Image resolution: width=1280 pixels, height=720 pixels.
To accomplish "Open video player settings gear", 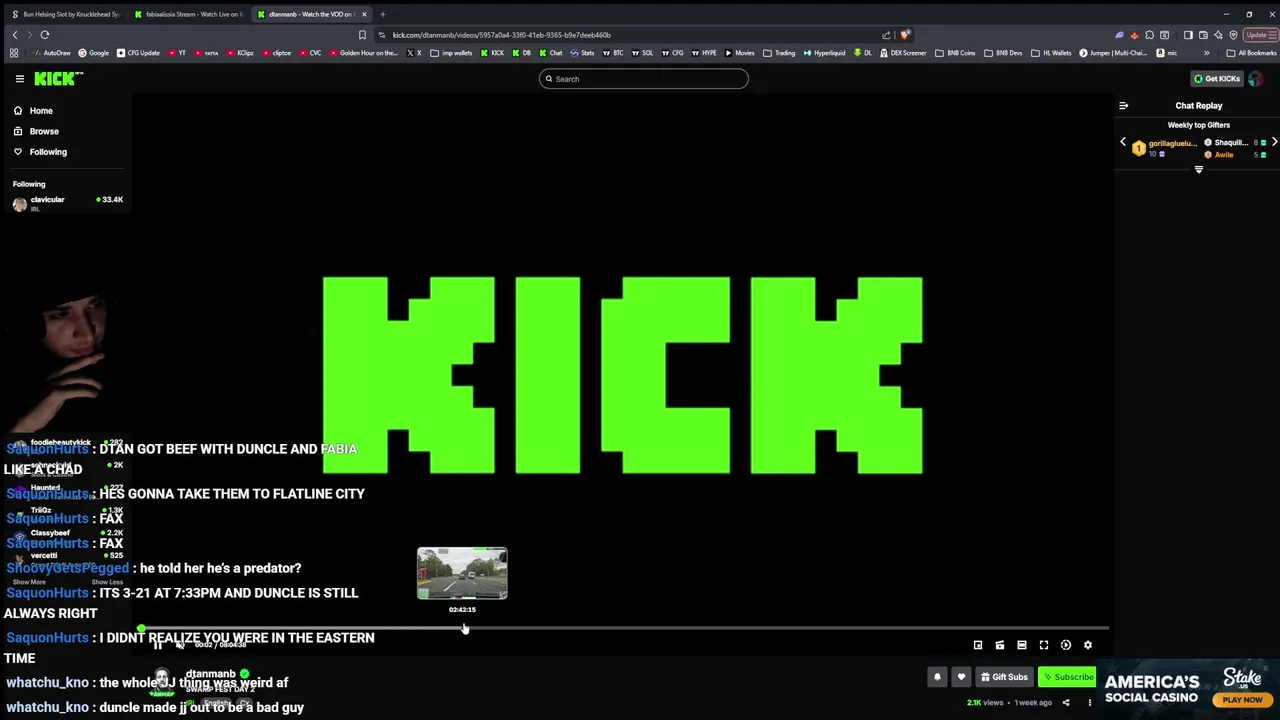I will [1088, 646].
